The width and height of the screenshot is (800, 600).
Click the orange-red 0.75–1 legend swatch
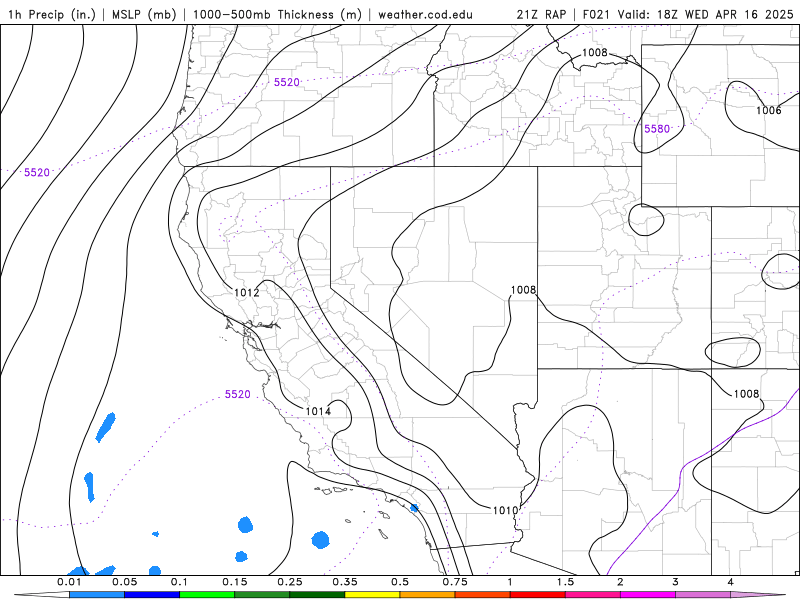[483, 595]
